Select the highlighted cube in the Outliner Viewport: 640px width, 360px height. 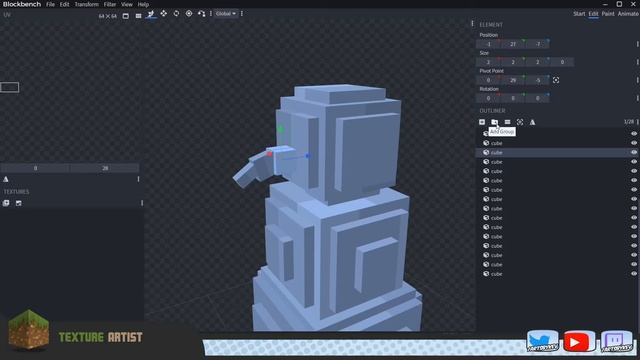tap(558, 152)
